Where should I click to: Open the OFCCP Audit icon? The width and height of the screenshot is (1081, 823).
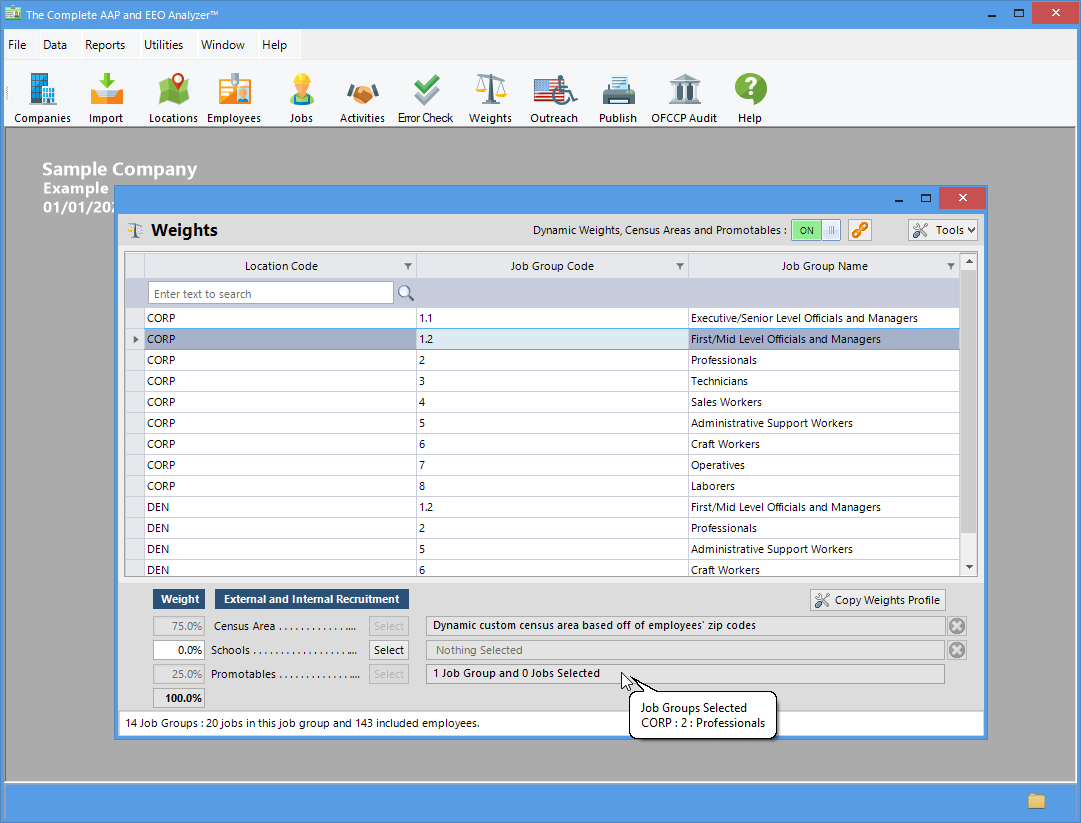point(684,99)
